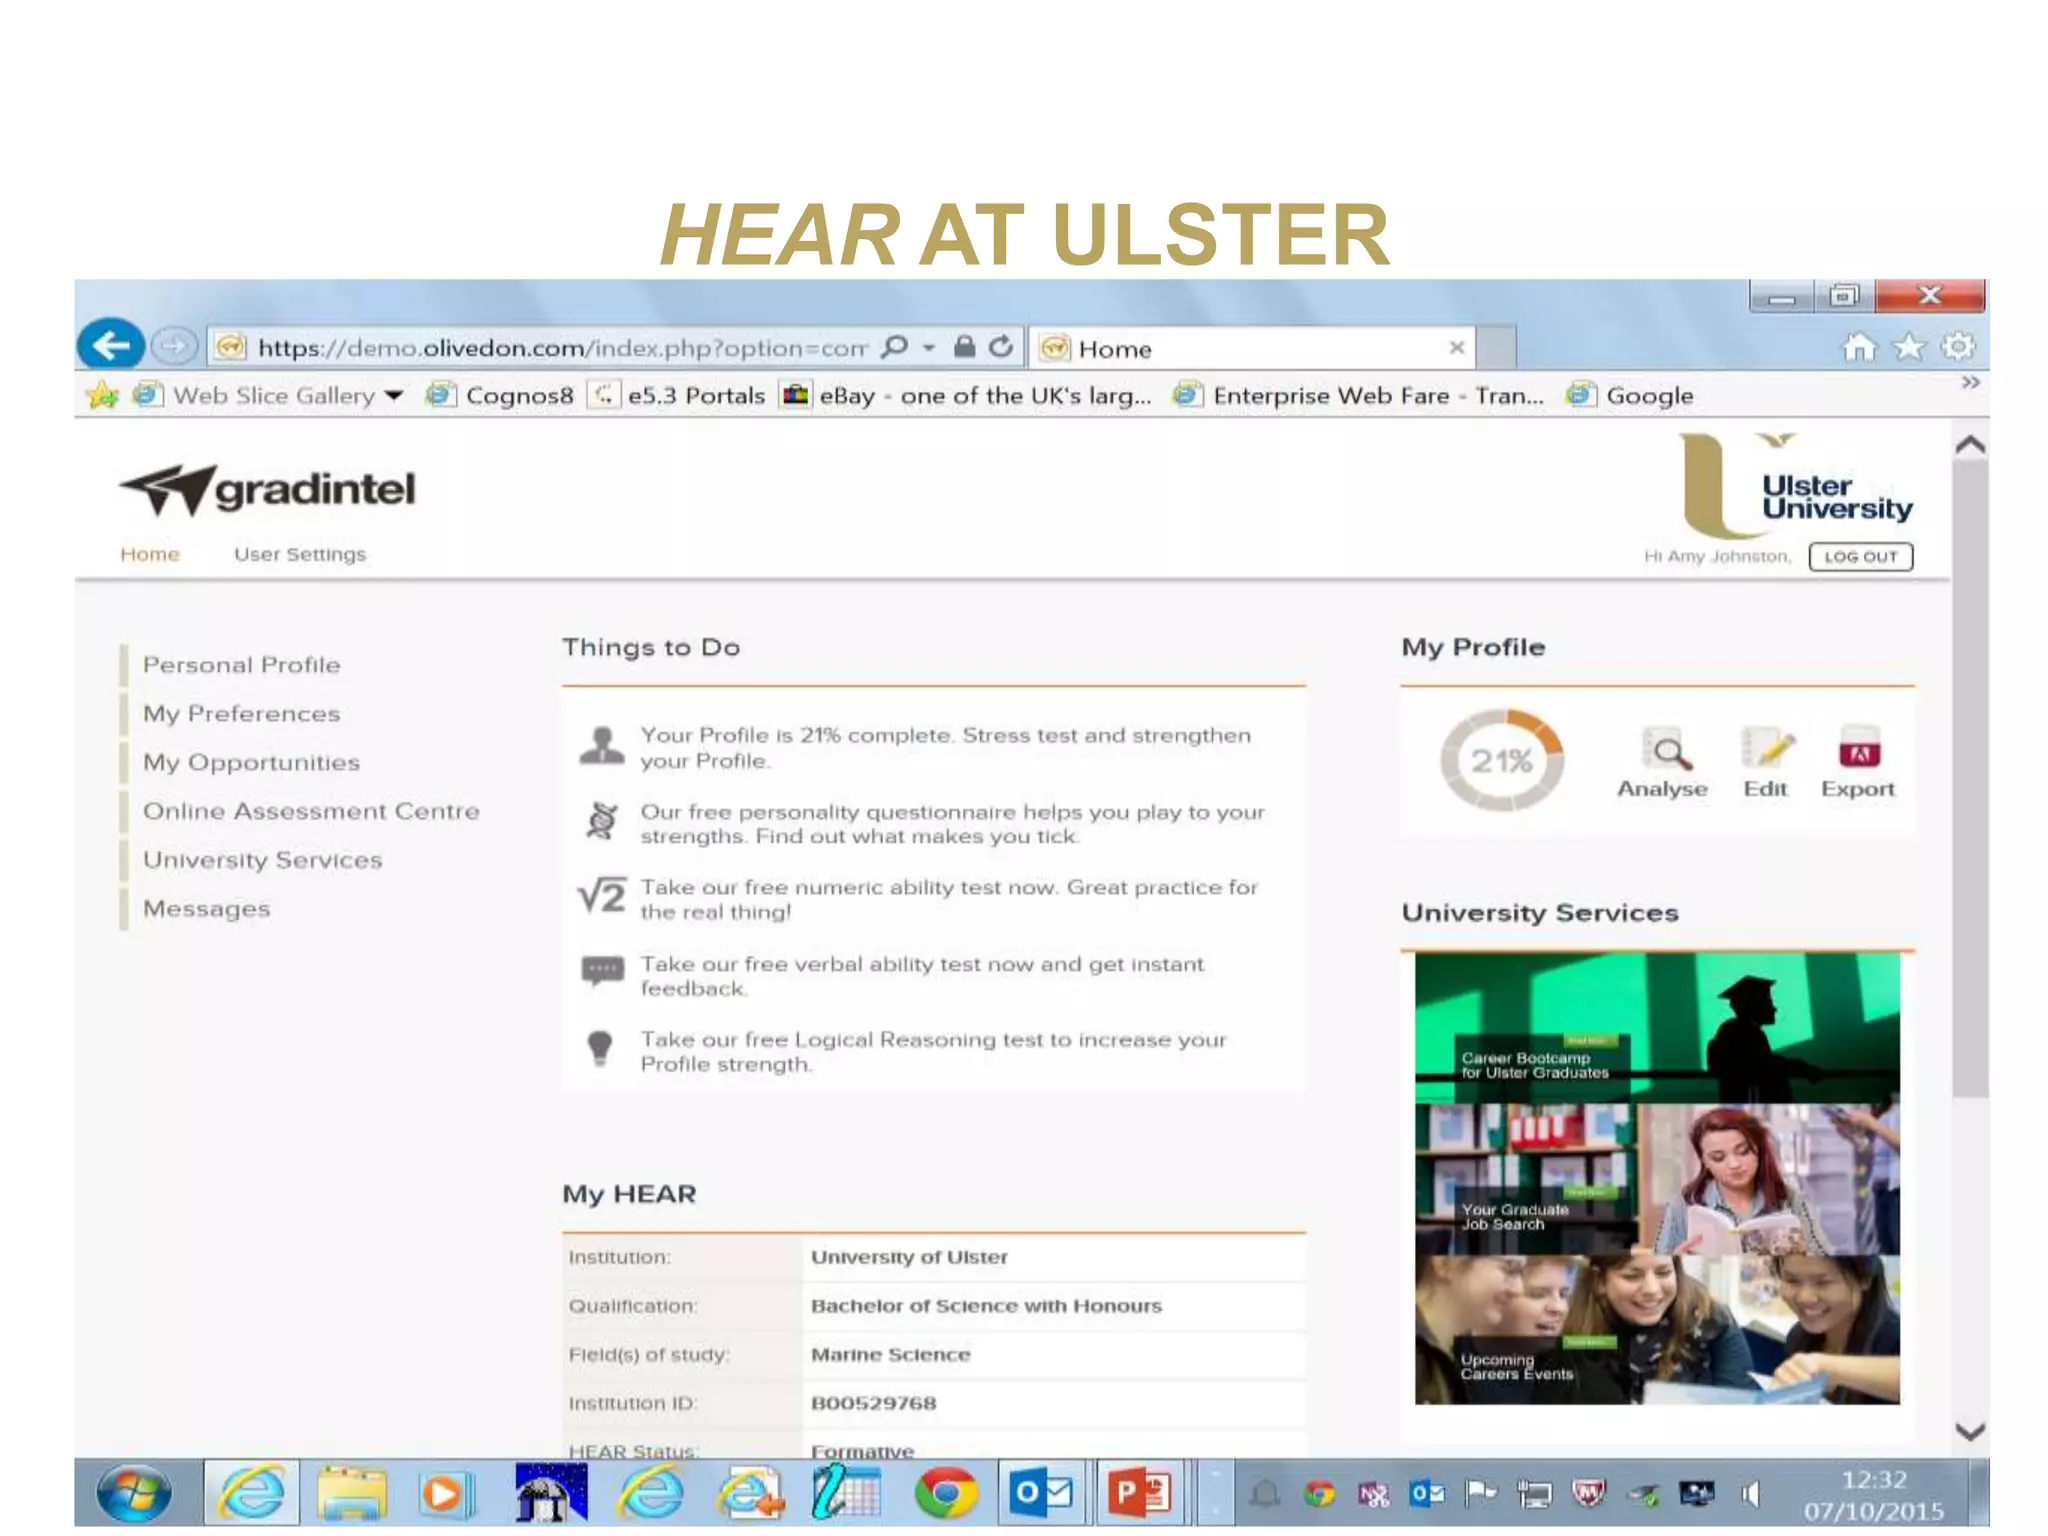Open University Services in the sidebar
Screen dimensions: 2048x1536
262,860
